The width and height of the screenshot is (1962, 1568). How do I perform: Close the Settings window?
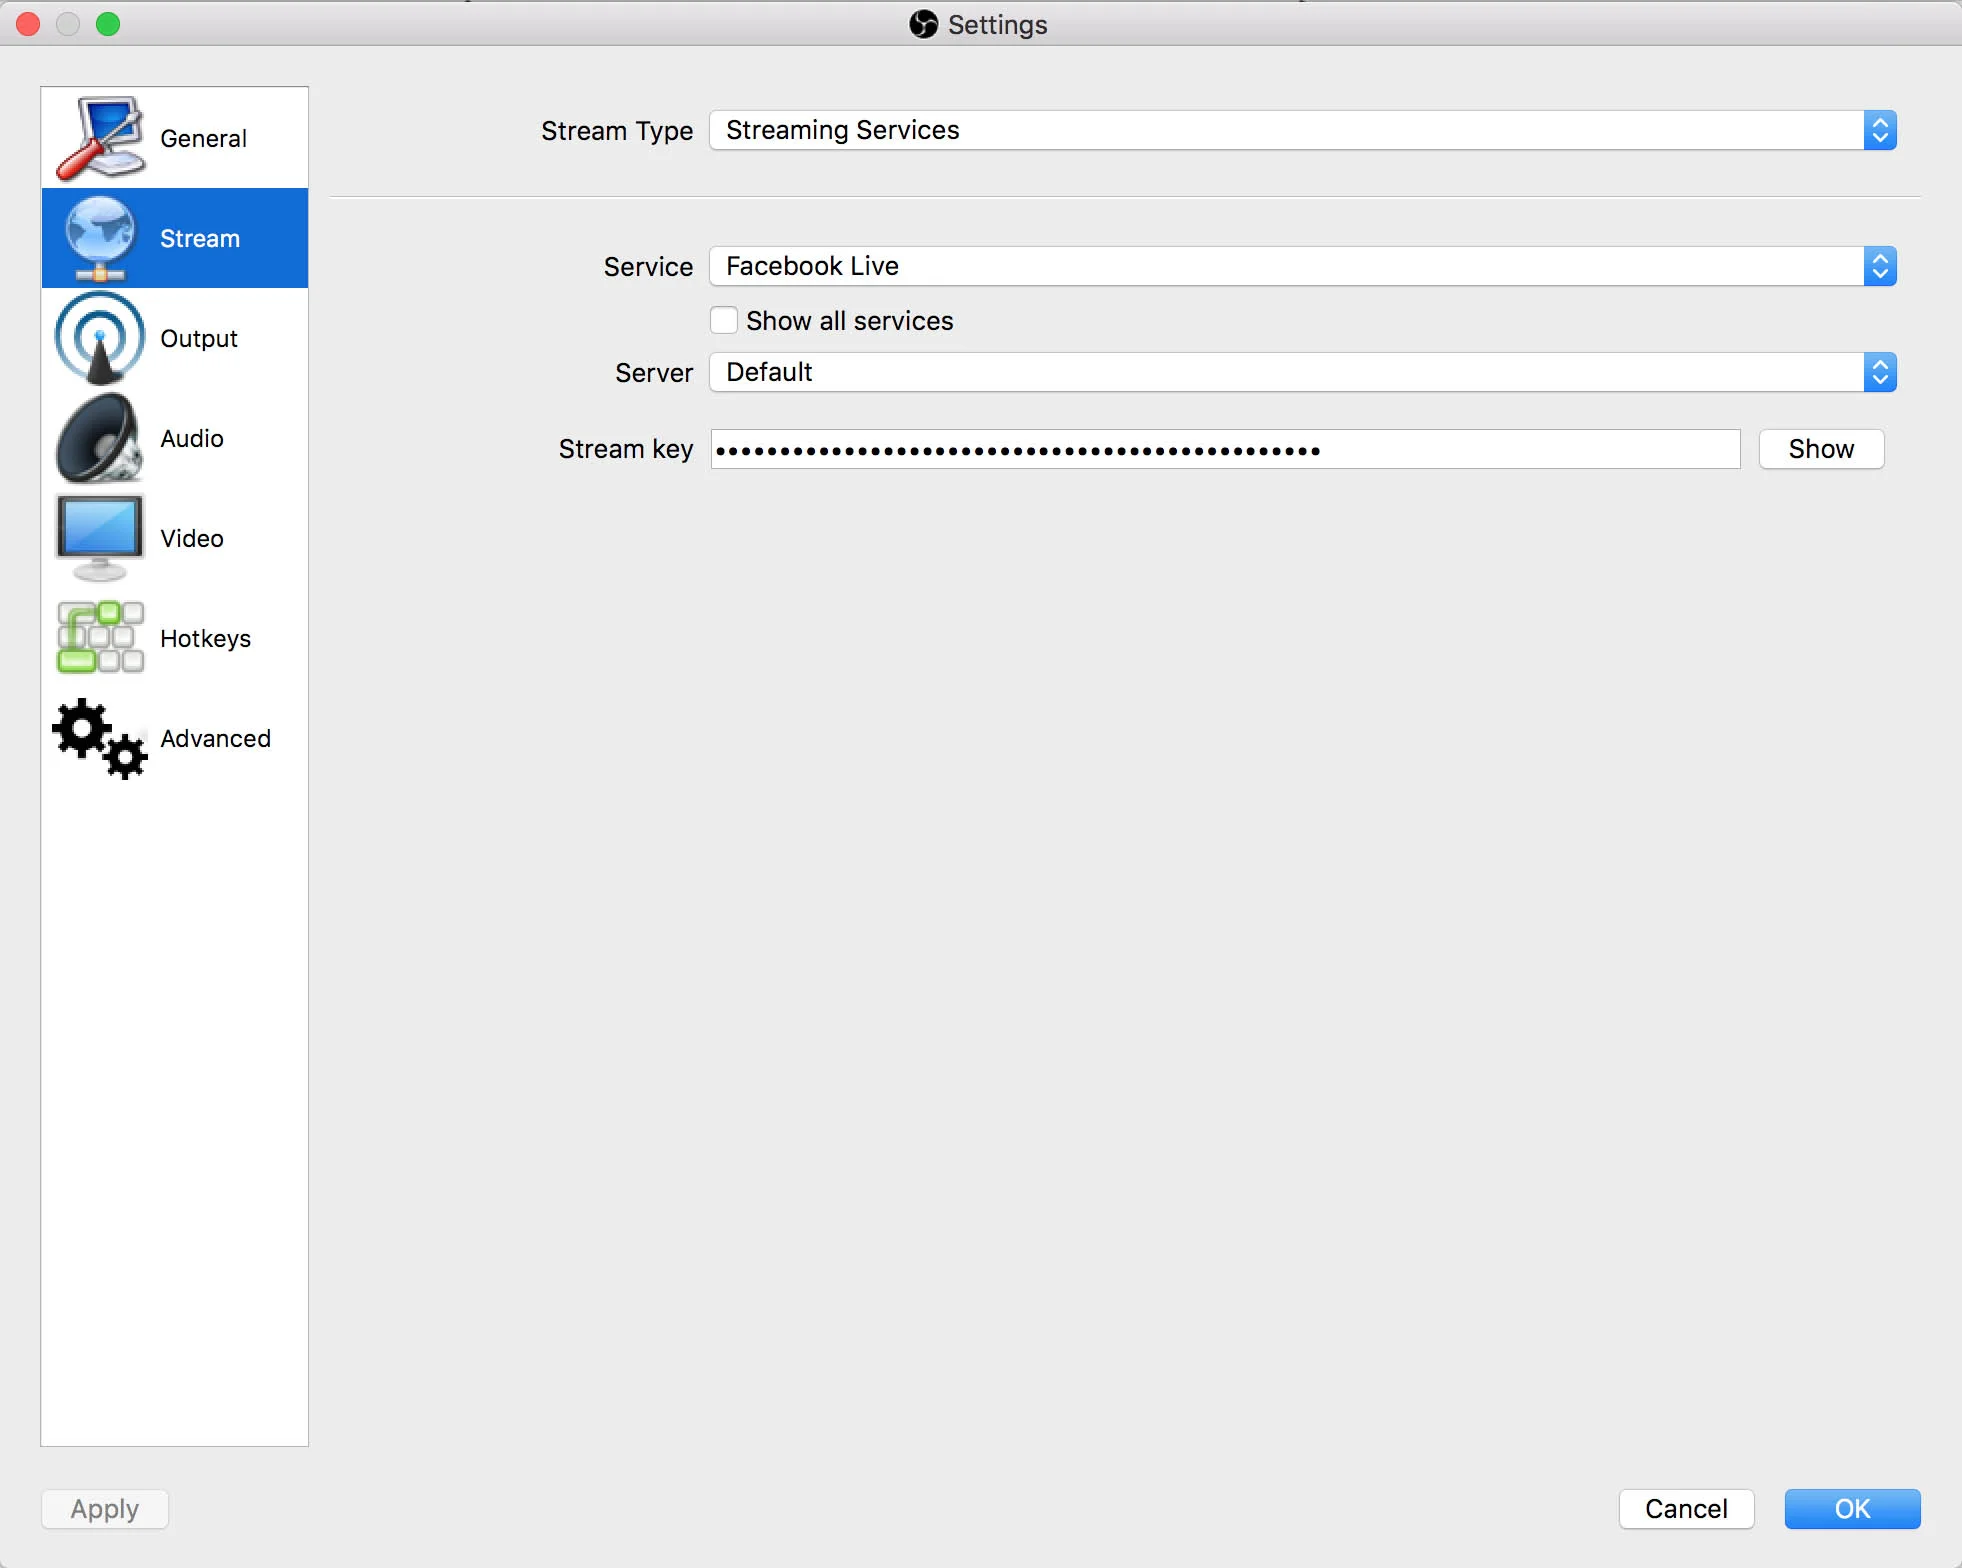click(28, 24)
